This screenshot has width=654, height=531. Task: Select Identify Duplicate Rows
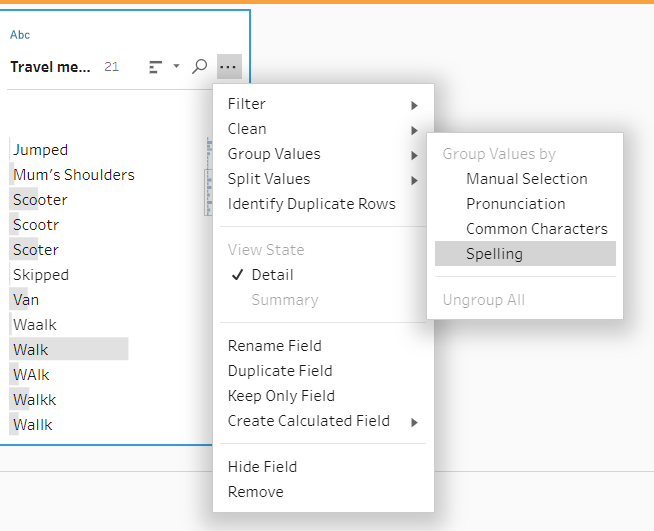(311, 204)
